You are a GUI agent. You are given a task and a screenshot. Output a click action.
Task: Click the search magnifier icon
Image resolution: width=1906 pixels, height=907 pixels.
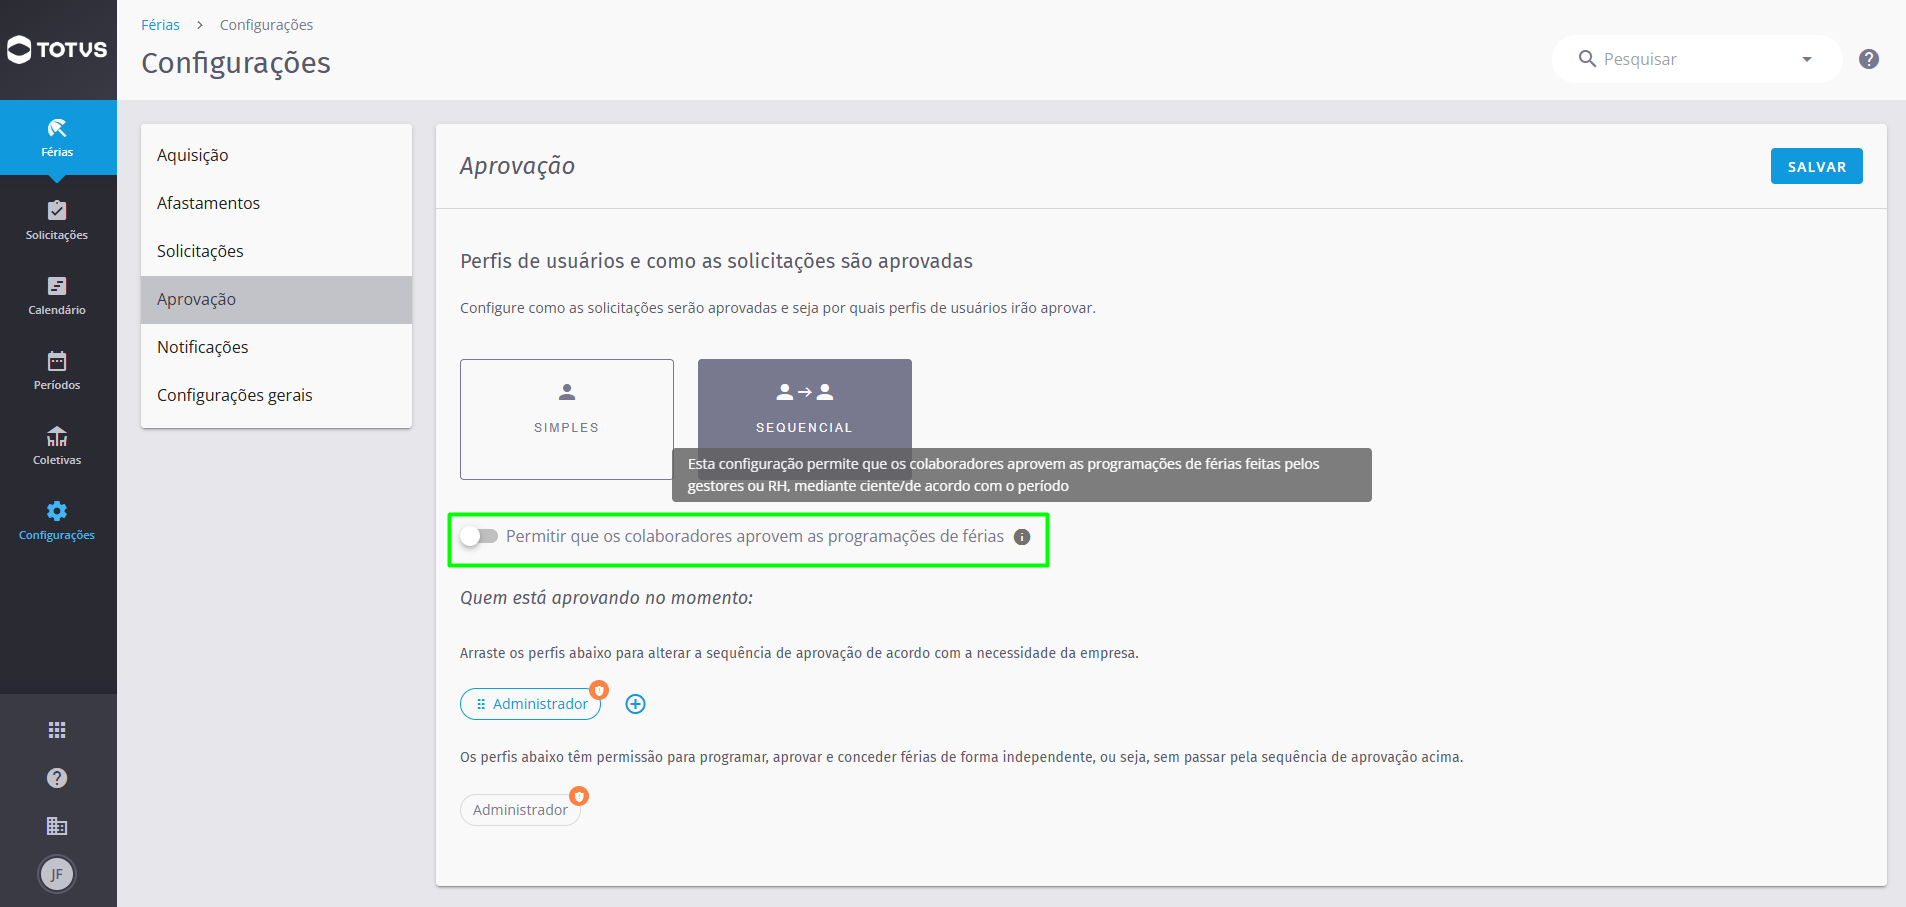[1587, 59]
